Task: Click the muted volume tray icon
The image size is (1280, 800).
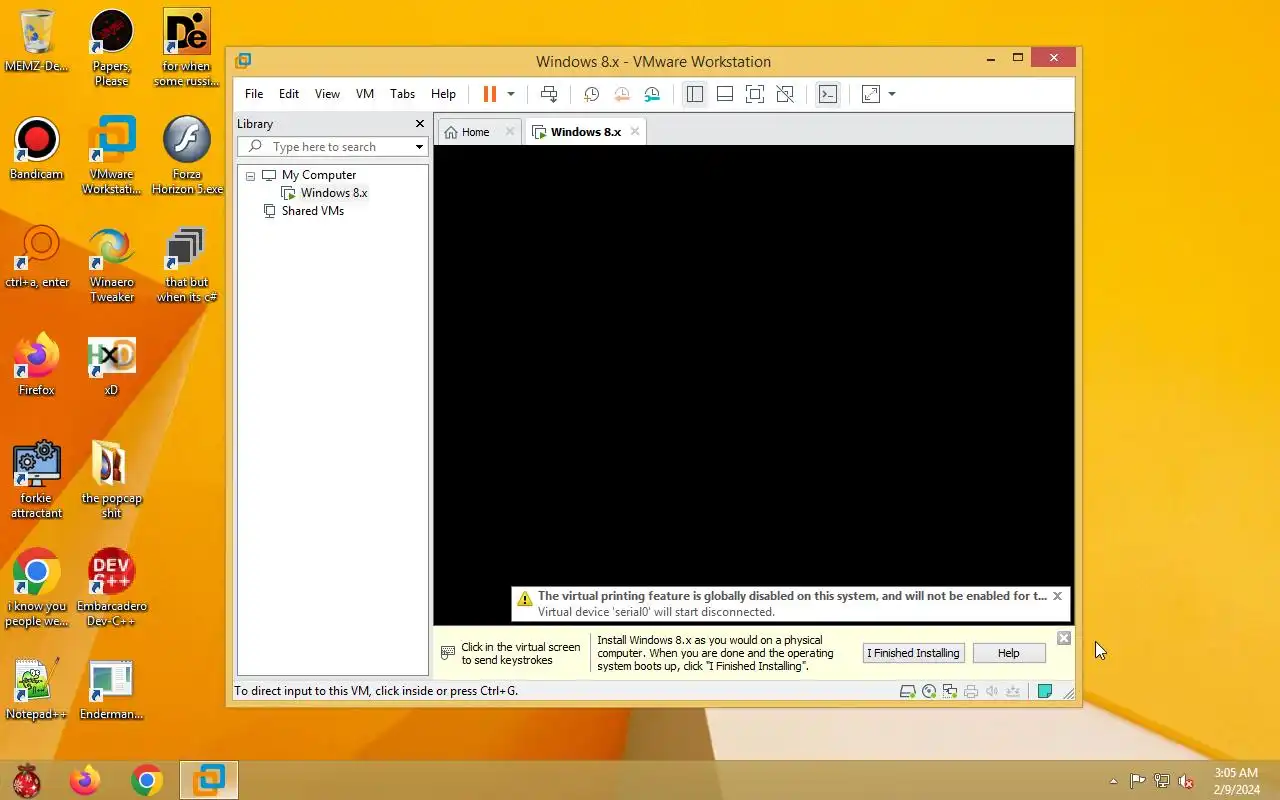Action: point(1186,781)
